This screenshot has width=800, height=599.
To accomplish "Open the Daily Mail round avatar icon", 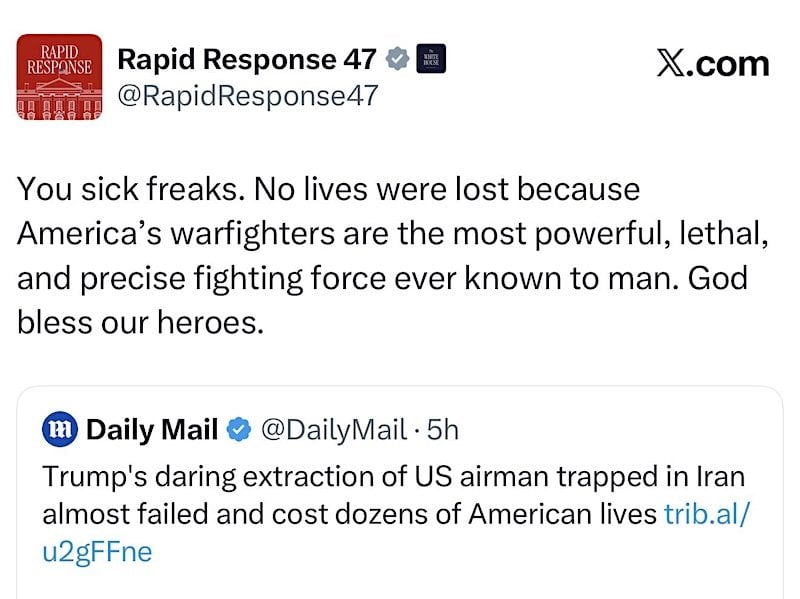I will (x=61, y=430).
